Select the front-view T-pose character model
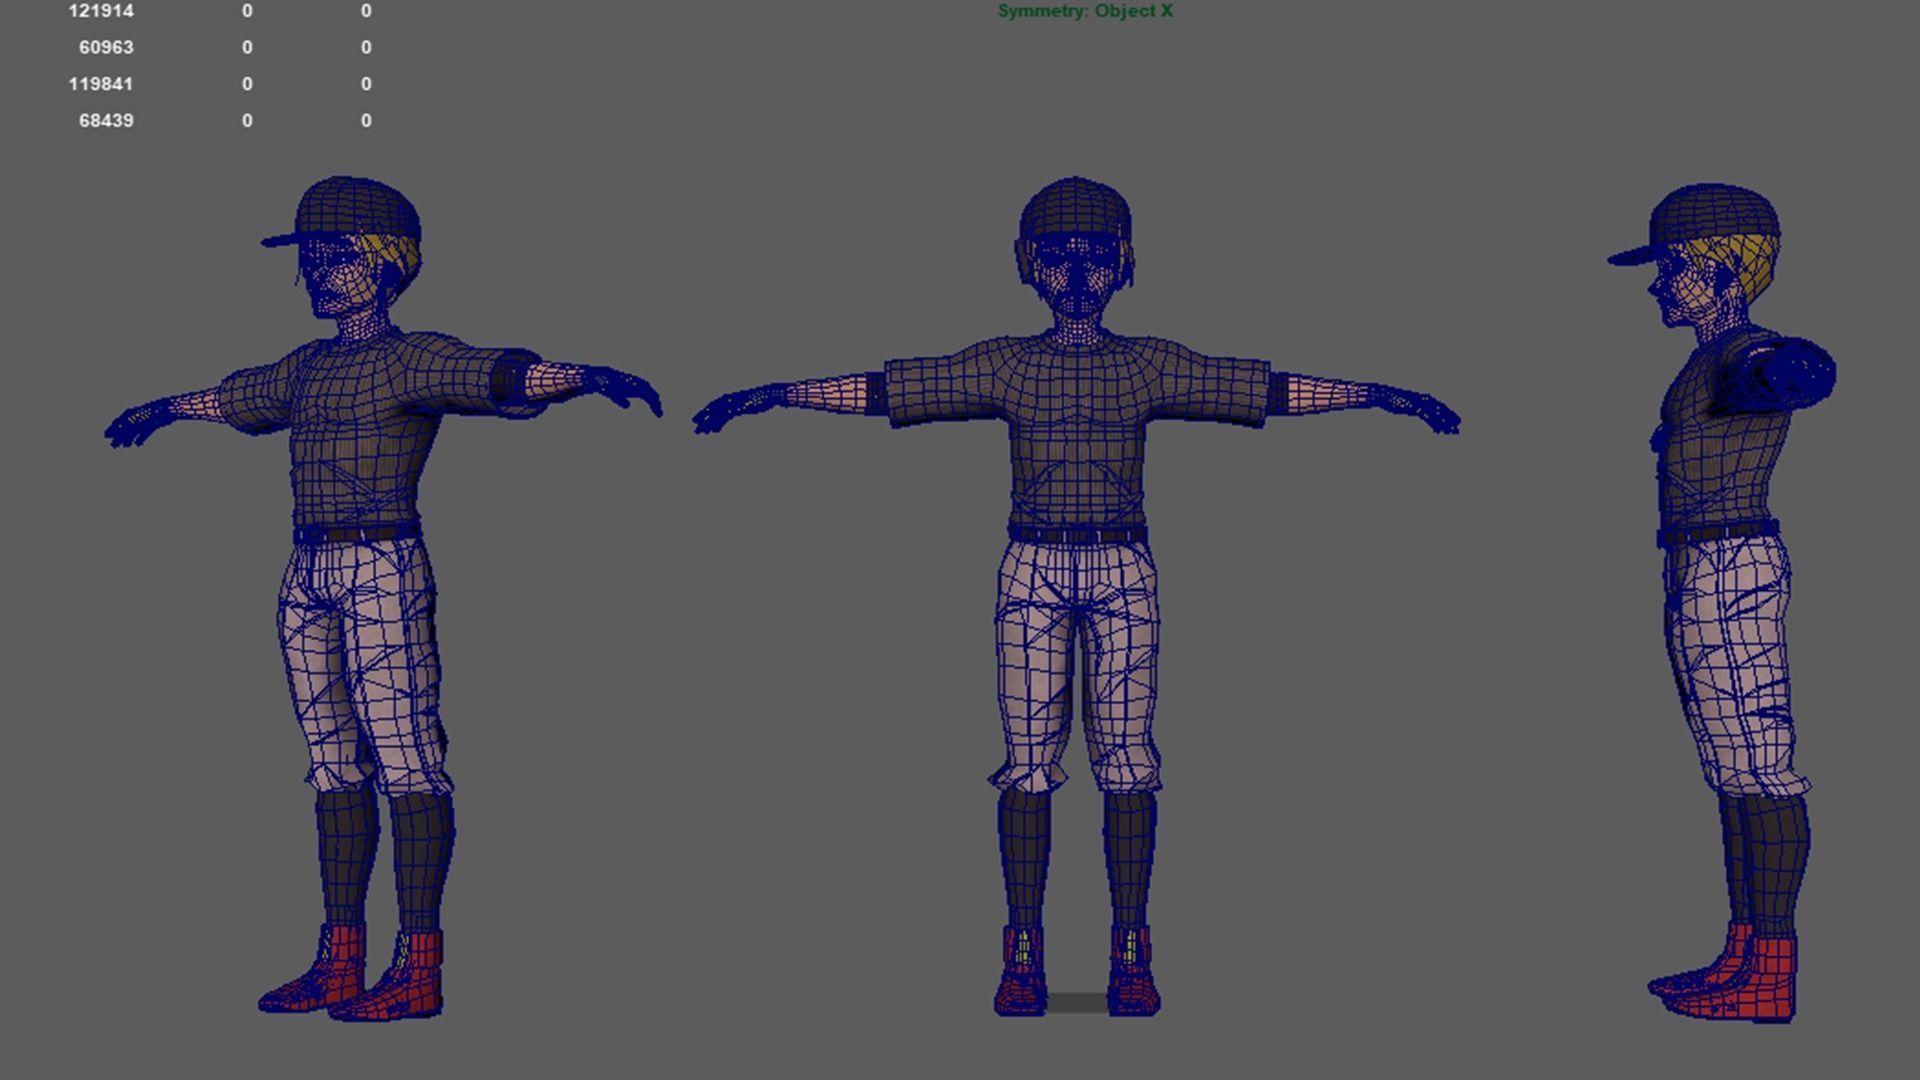This screenshot has width=1920, height=1080. 1076,597
